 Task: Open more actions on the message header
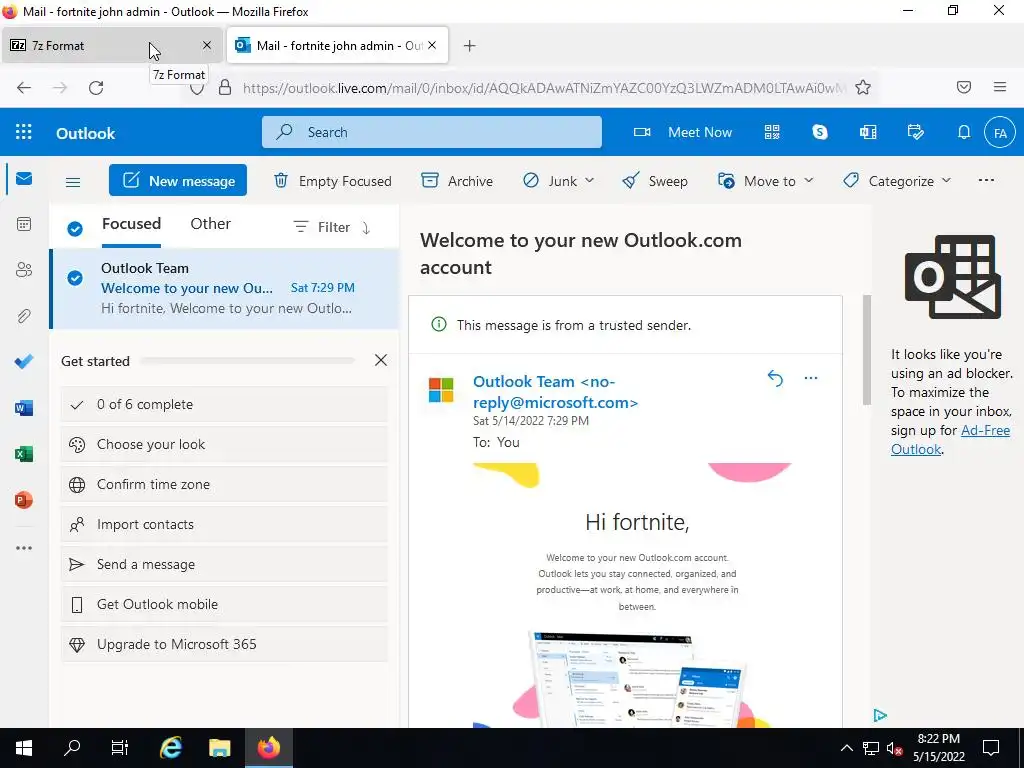810,378
